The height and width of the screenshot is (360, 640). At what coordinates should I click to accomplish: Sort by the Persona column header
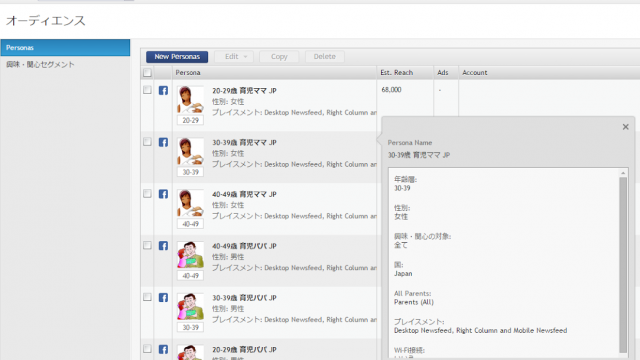(x=275, y=73)
